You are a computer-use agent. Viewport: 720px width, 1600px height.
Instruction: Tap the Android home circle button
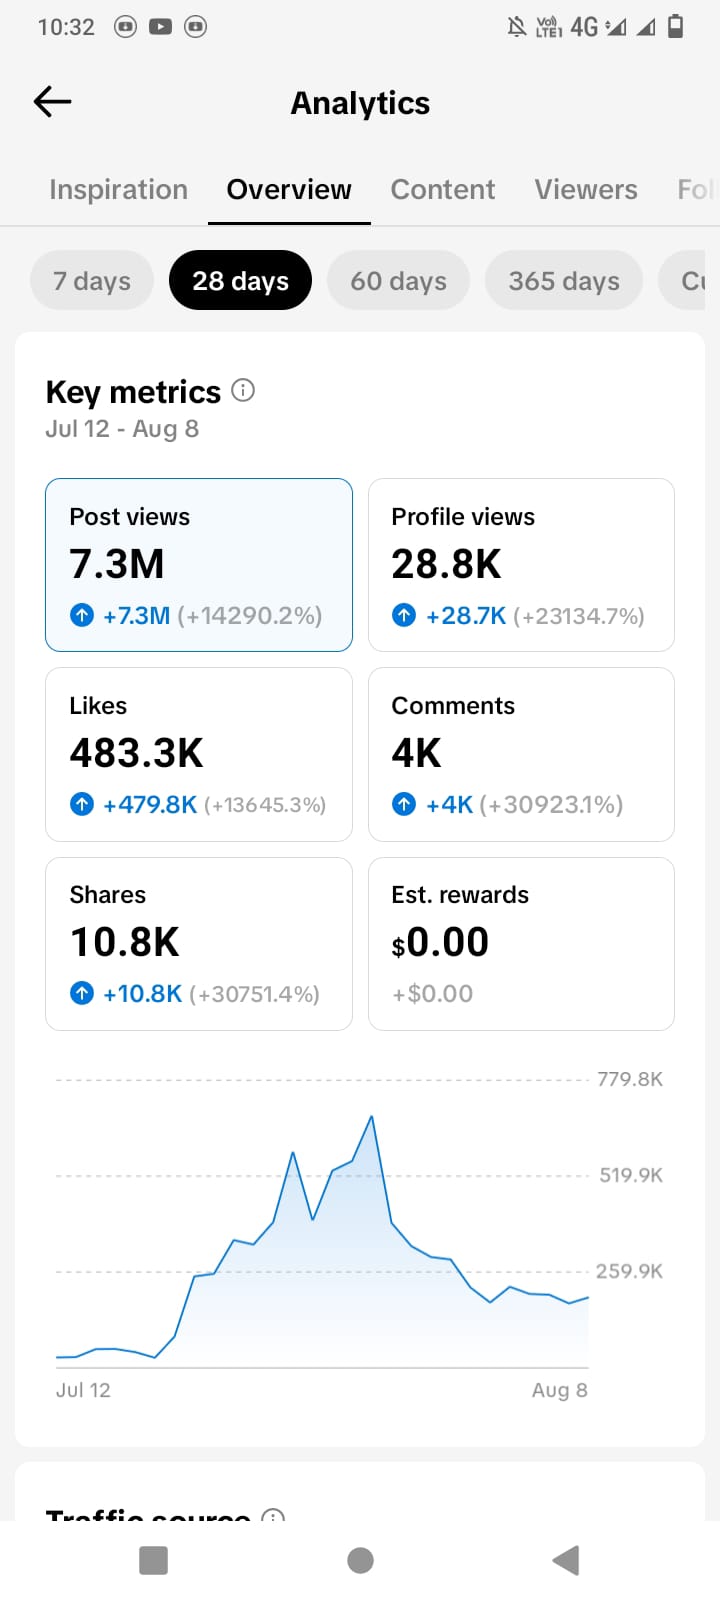(360, 1560)
